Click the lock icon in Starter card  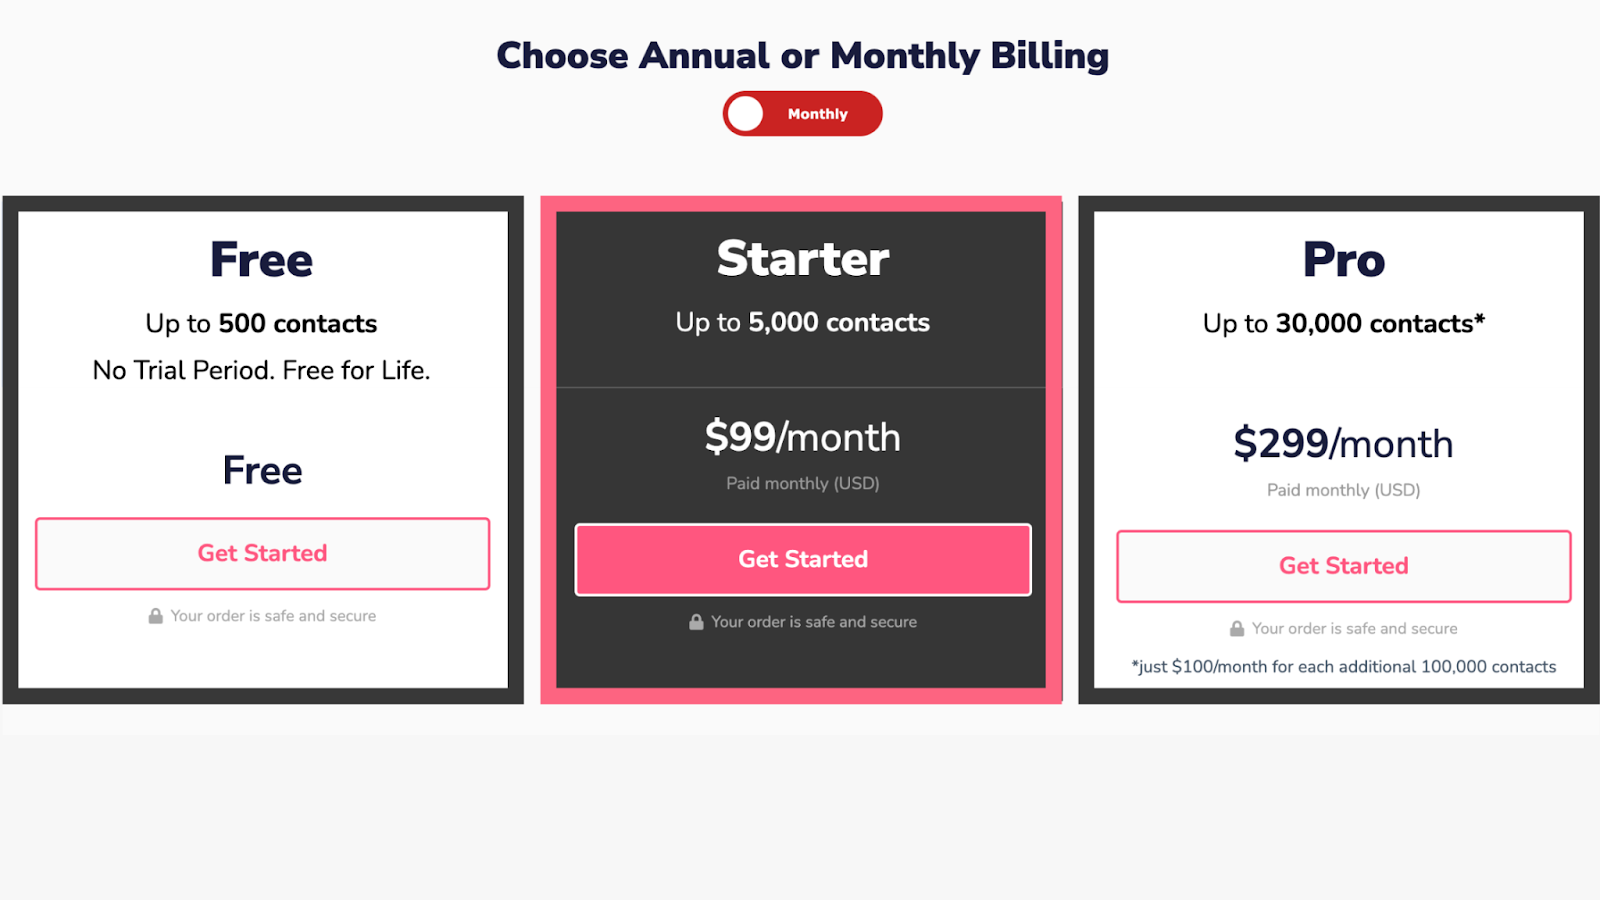point(695,621)
